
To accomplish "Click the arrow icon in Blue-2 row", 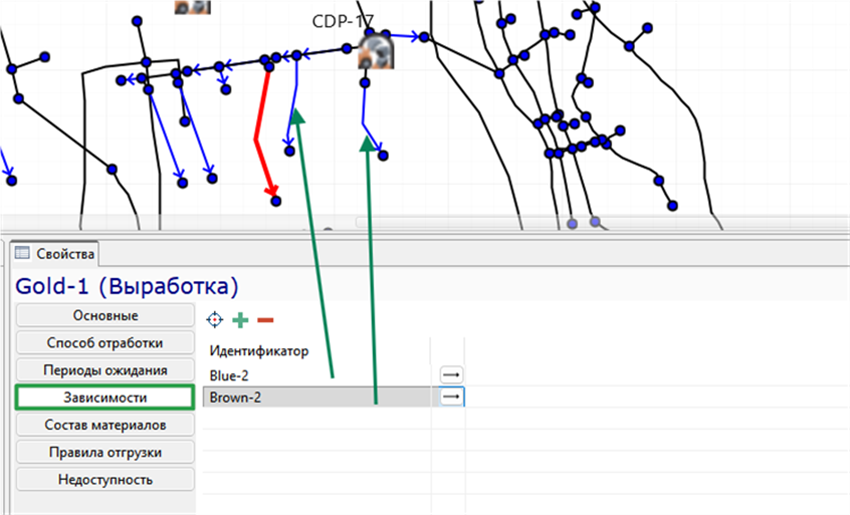I will 451,375.
